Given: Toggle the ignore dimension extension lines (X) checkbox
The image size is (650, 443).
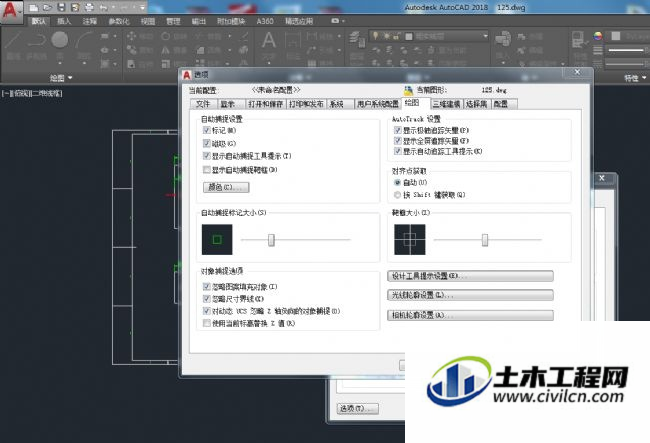Looking at the screenshot, I should (x=206, y=298).
